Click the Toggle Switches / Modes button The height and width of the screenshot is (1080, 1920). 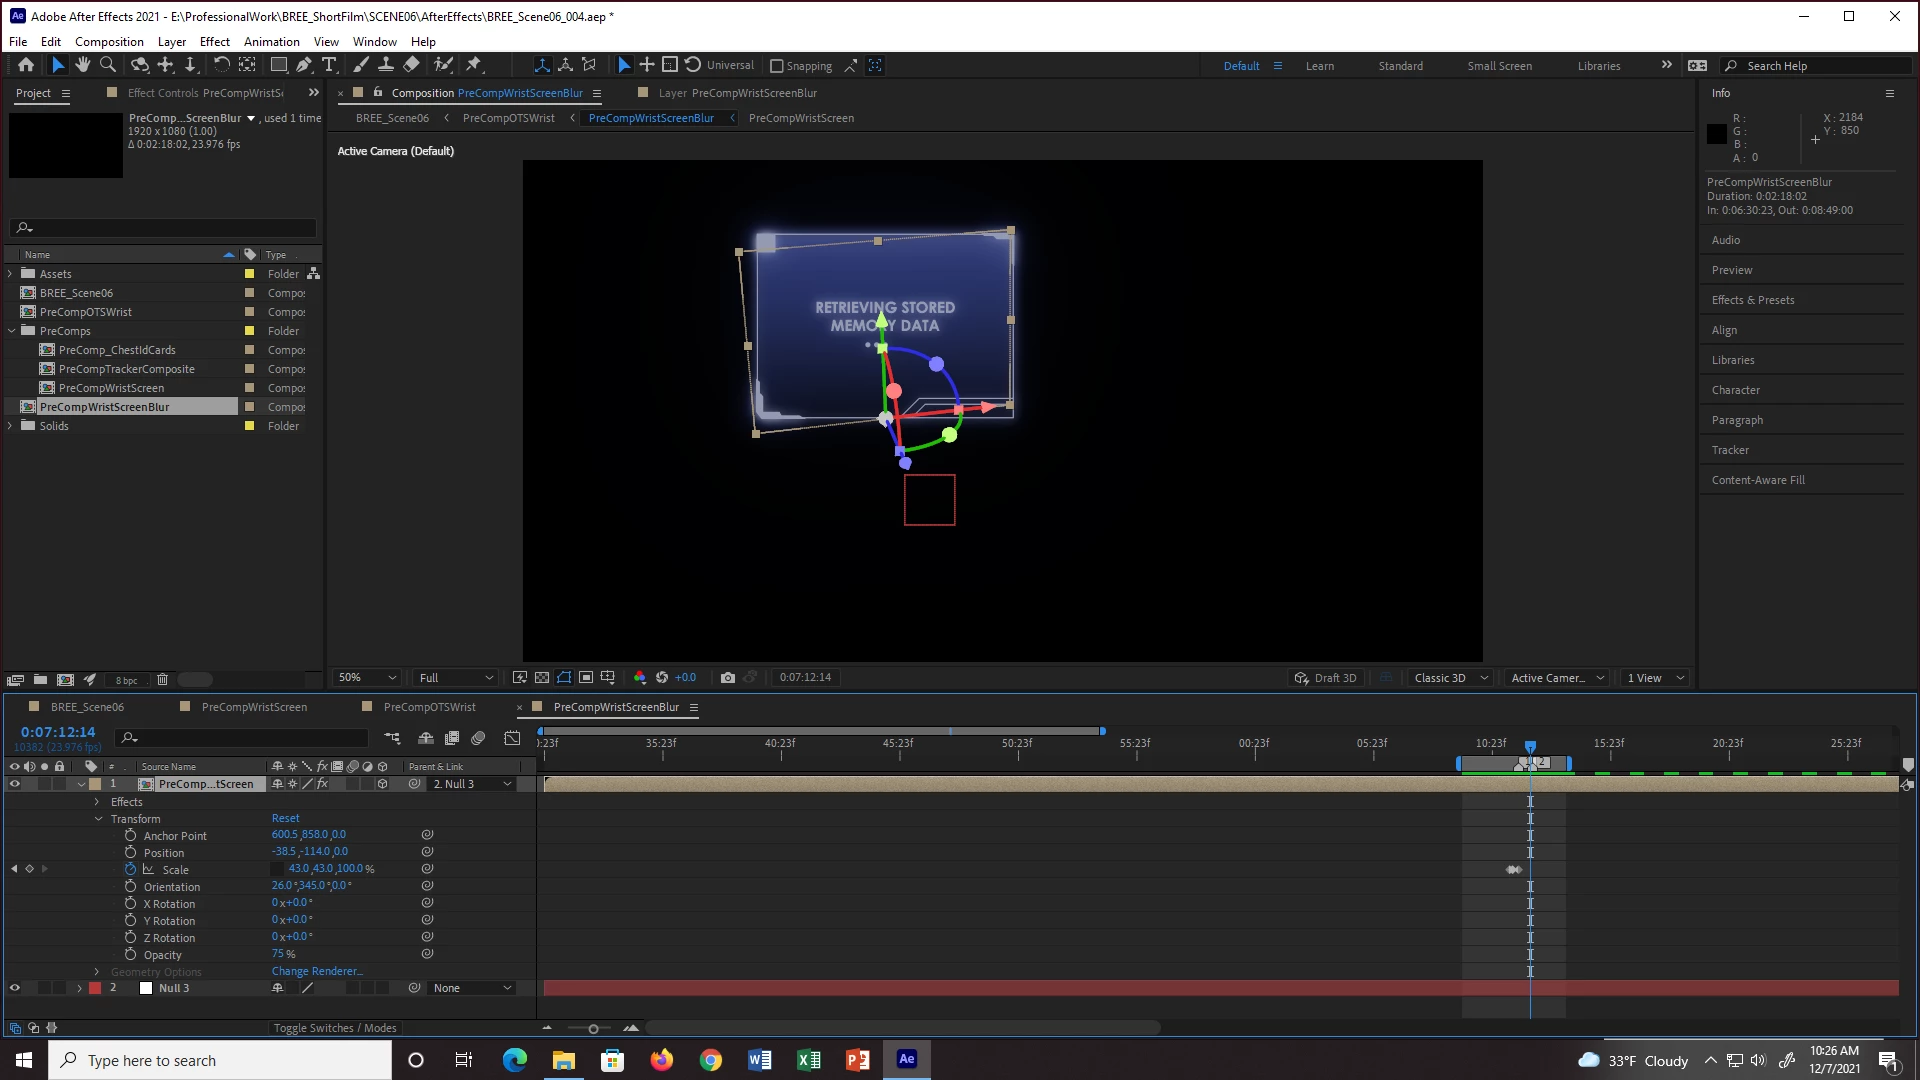point(335,1028)
